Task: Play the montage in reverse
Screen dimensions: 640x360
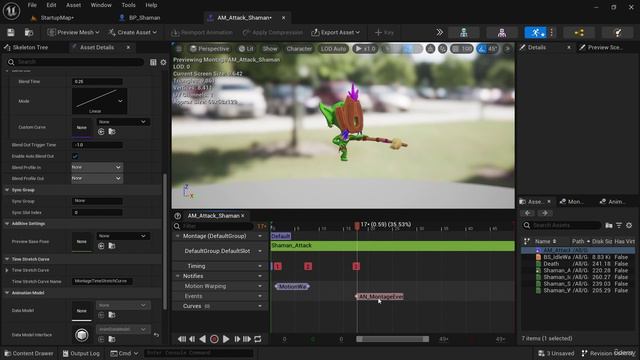Action: coord(203,339)
